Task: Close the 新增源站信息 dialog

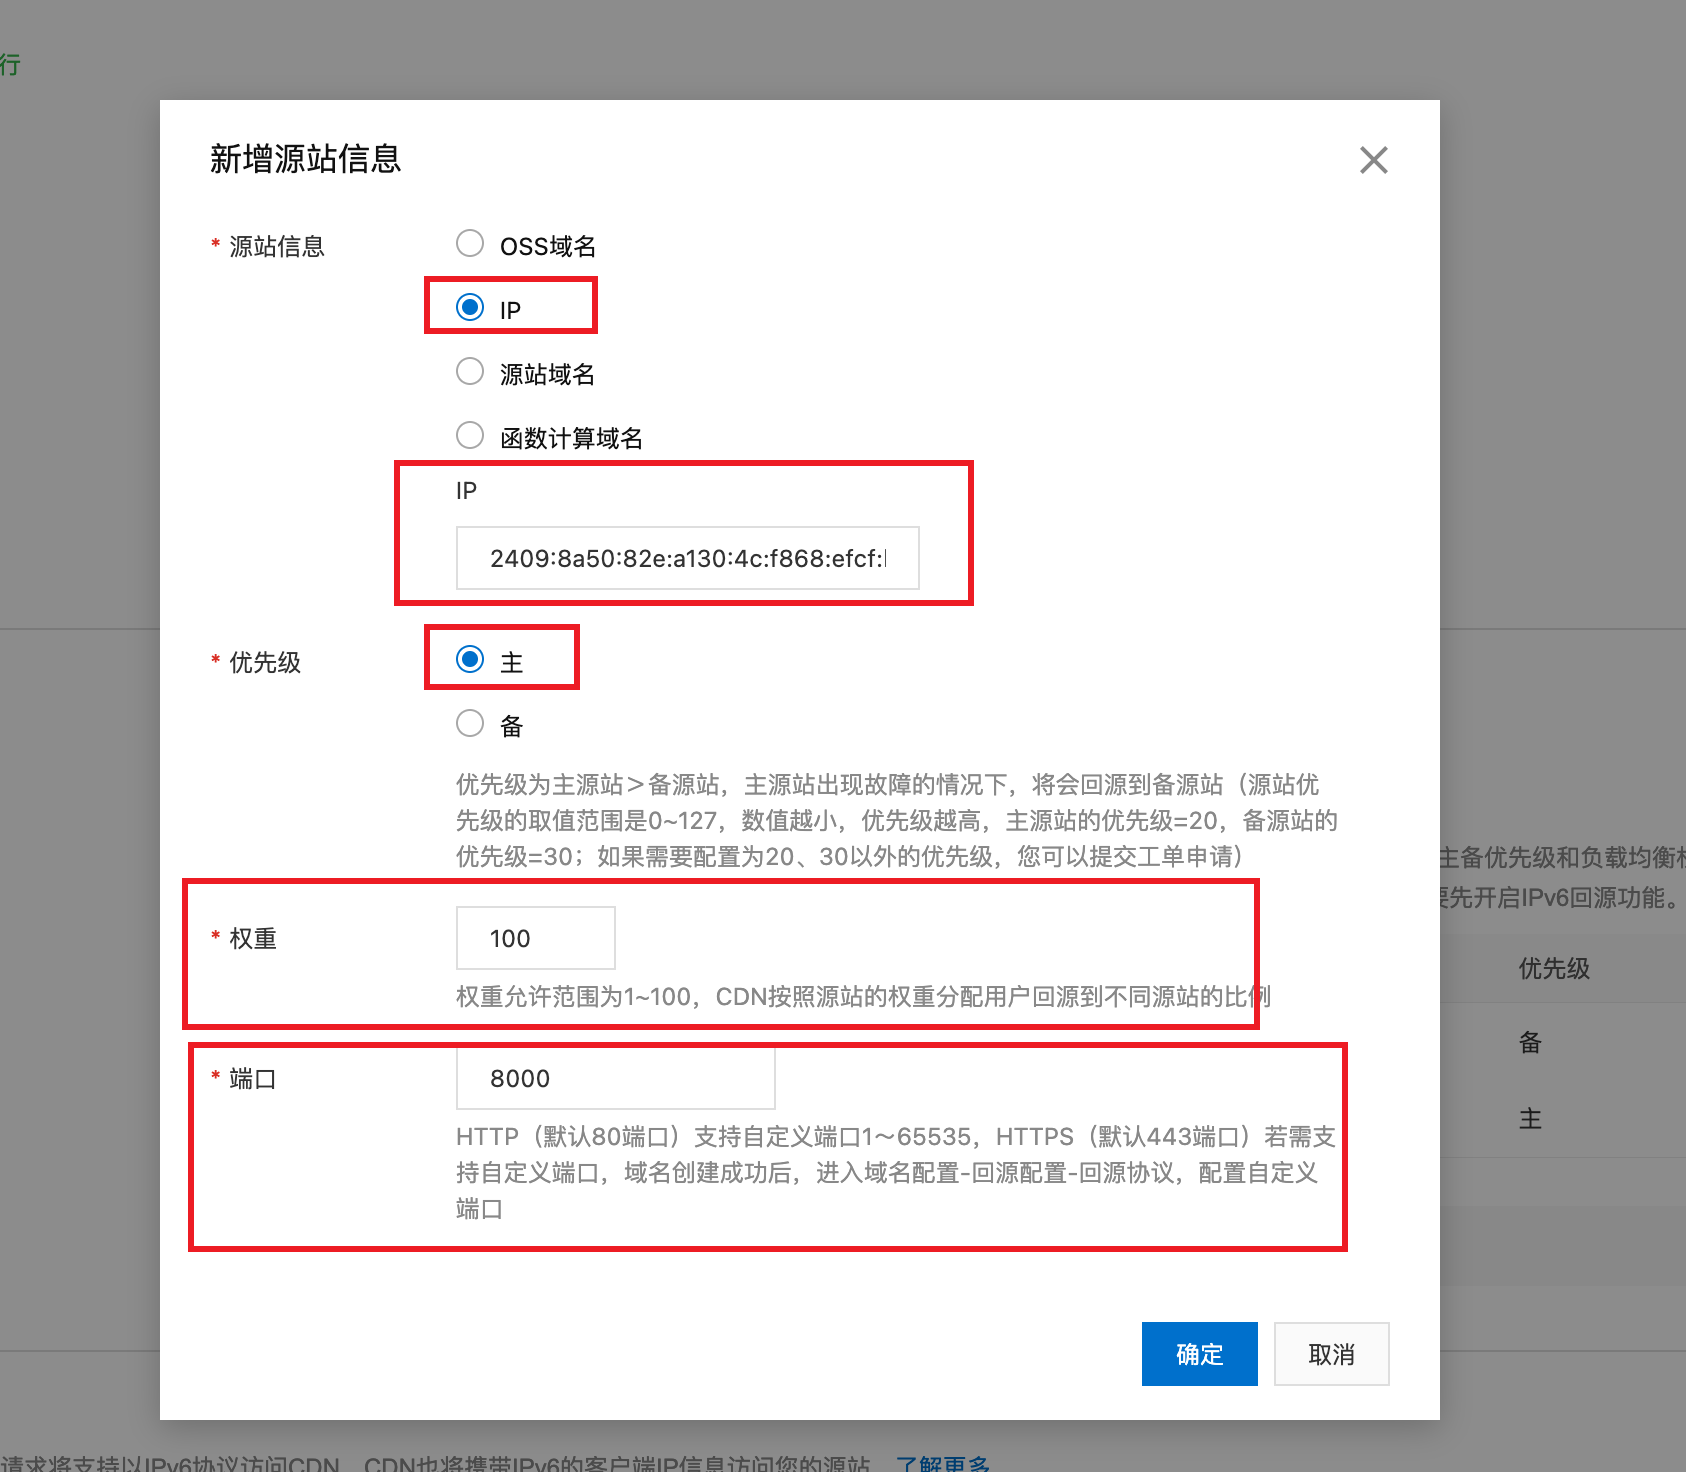Action: 1374,160
